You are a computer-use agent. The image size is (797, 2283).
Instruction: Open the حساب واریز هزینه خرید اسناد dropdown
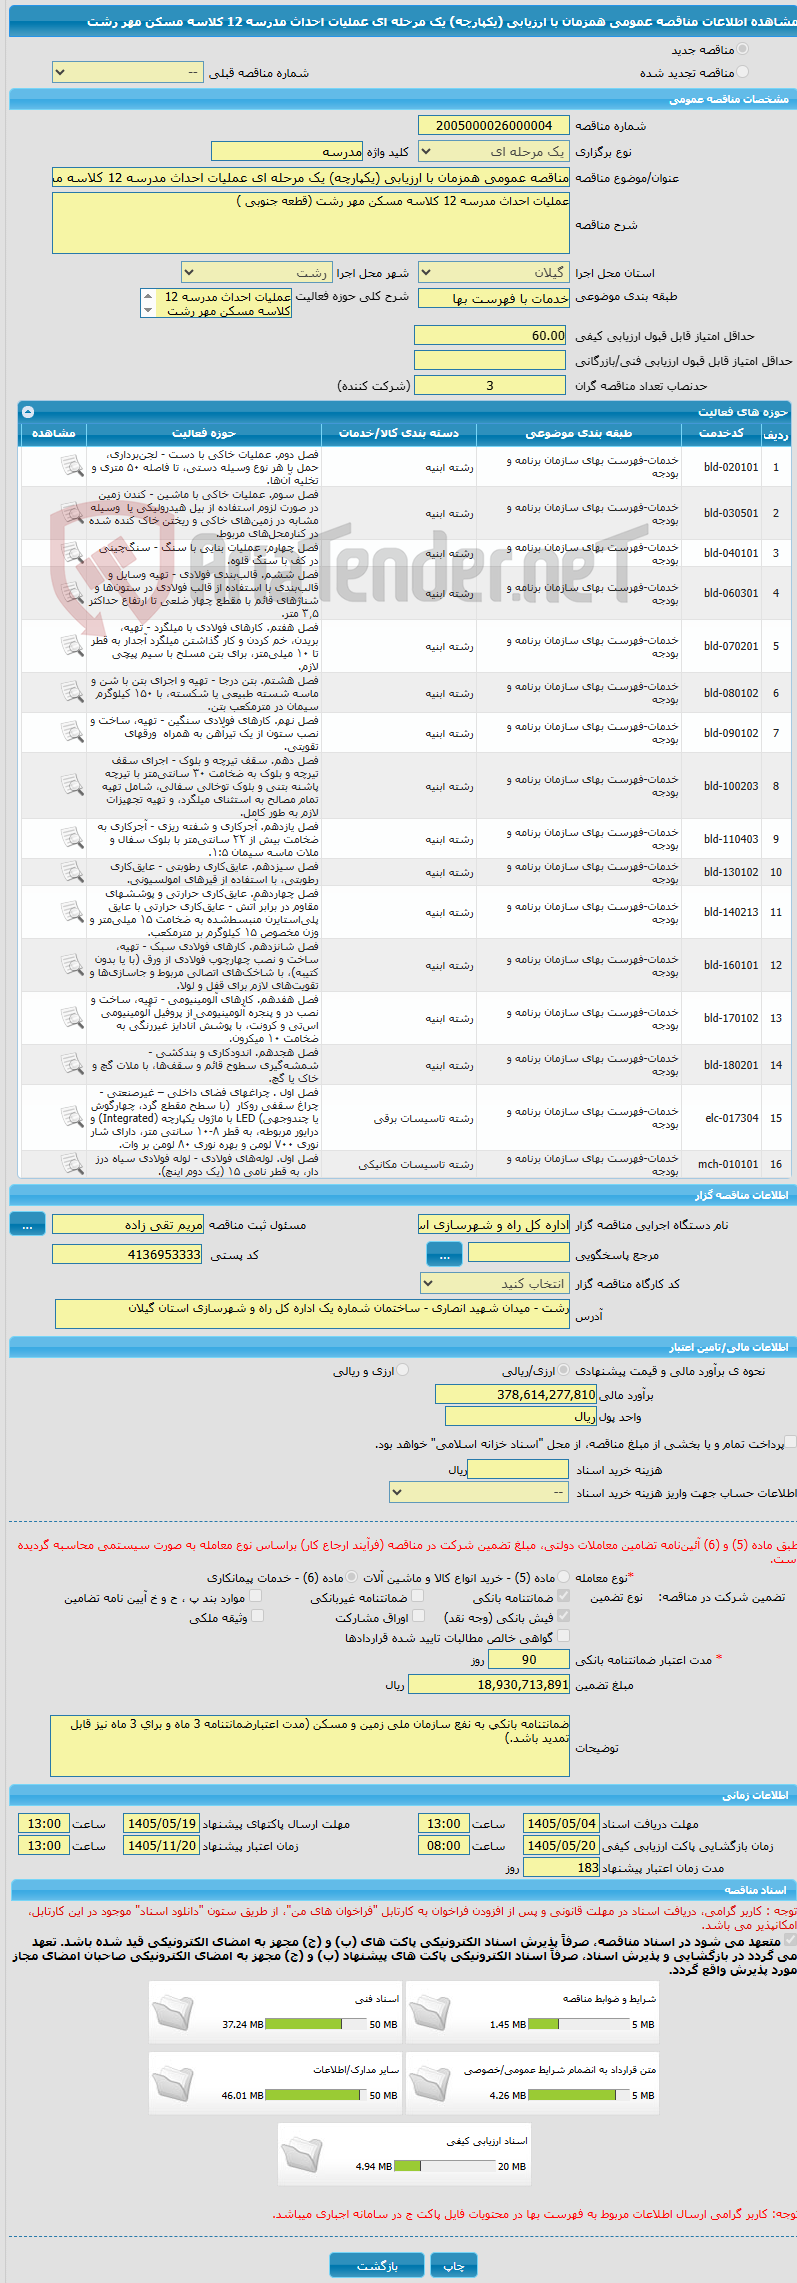point(480,1493)
